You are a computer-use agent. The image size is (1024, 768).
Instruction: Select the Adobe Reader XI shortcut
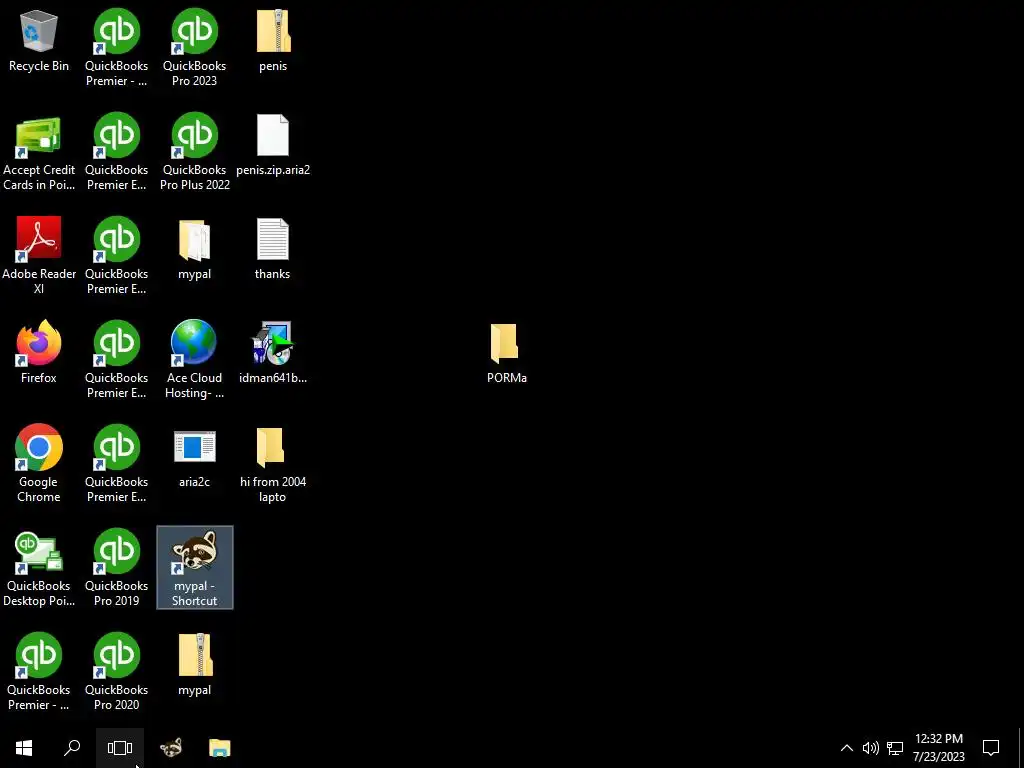[39, 255]
